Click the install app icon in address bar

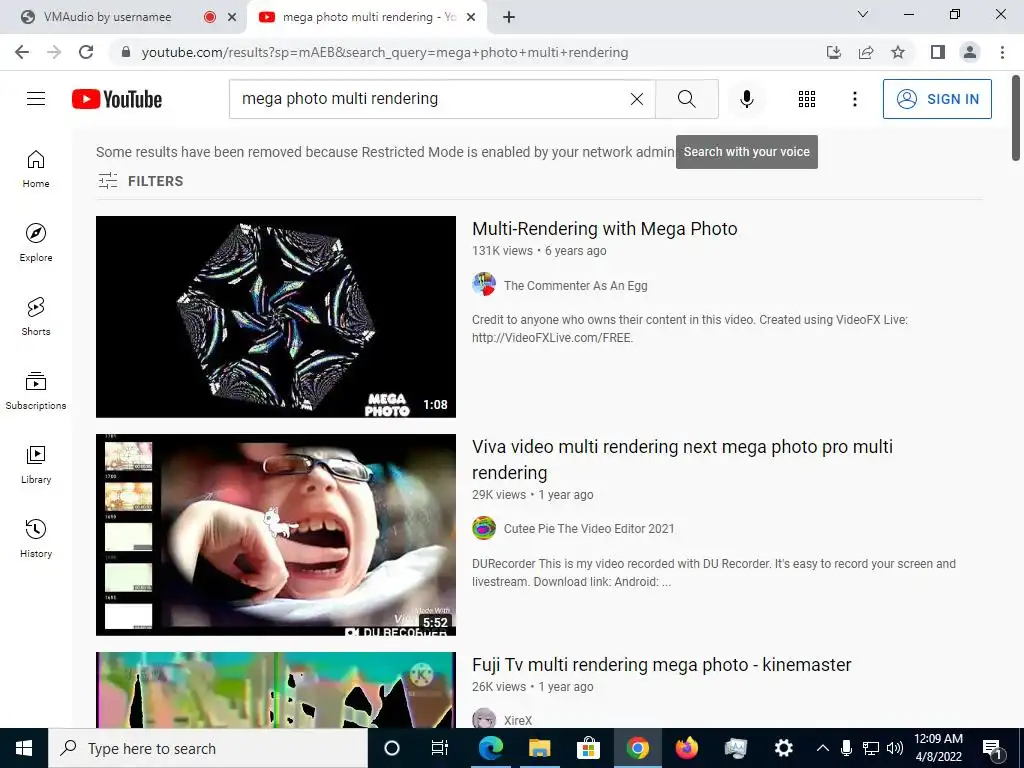click(x=834, y=52)
